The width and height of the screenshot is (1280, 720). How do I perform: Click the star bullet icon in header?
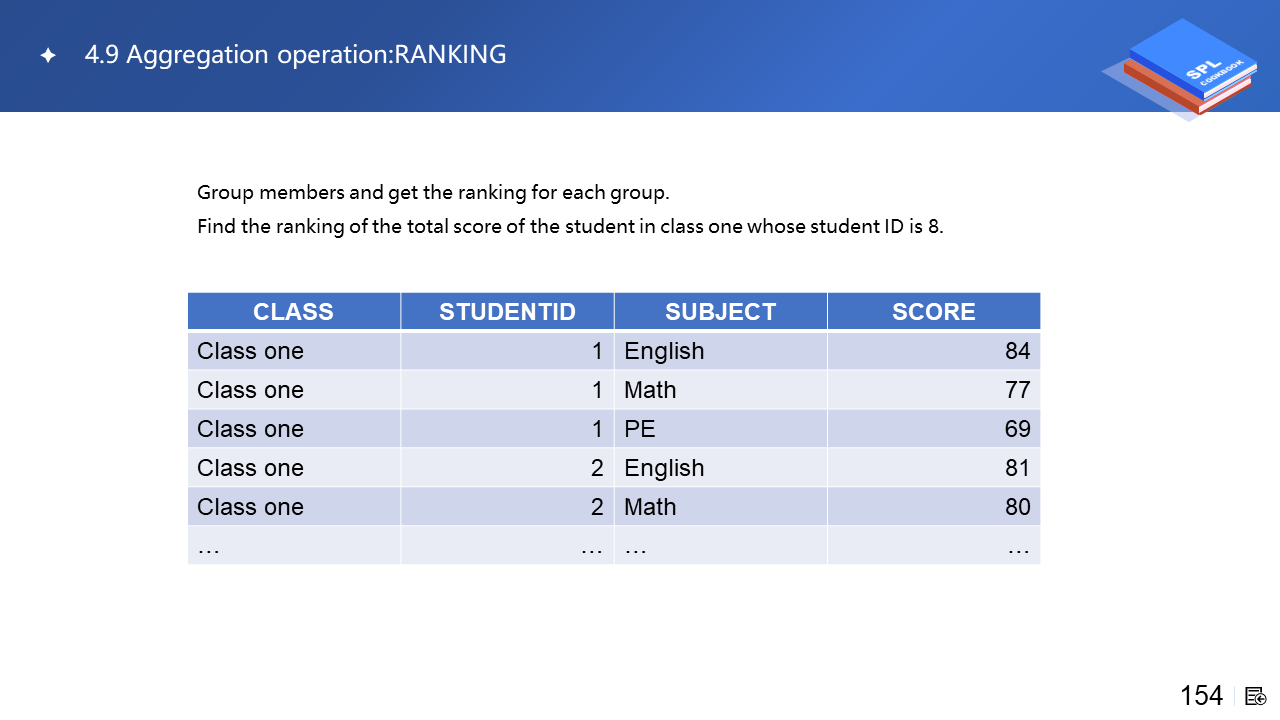47,56
